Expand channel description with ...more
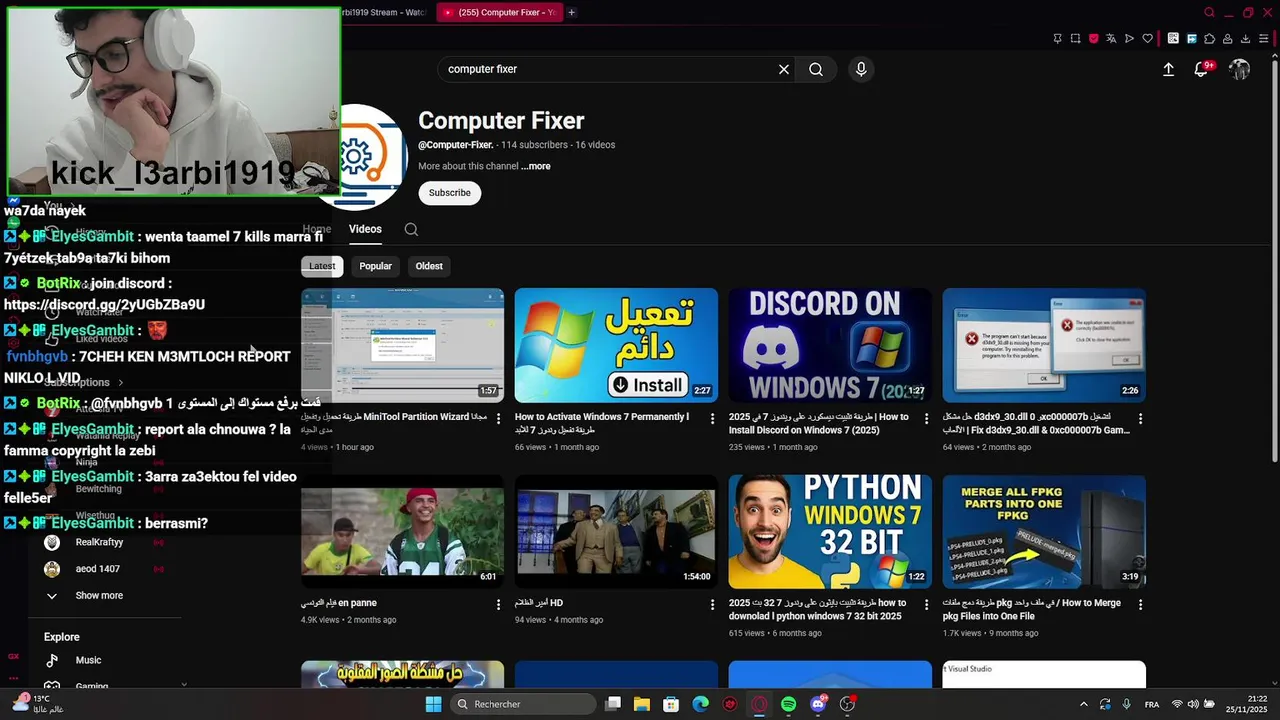The height and width of the screenshot is (720, 1280). pos(536,166)
